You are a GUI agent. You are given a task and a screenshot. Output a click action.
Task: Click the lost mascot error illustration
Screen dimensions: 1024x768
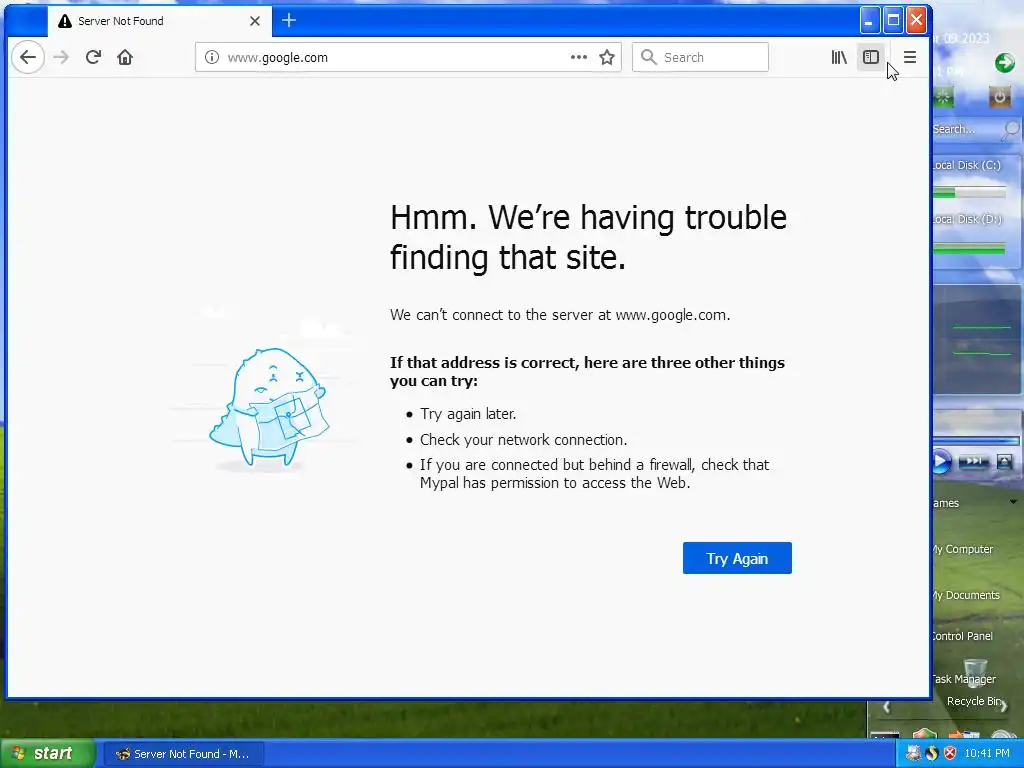click(268, 408)
